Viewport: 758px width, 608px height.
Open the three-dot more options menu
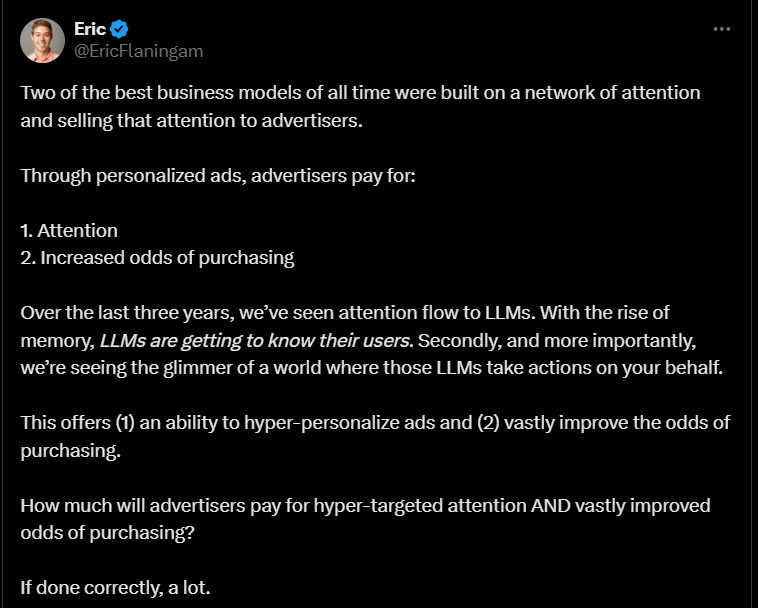pyautogui.click(x=722, y=29)
